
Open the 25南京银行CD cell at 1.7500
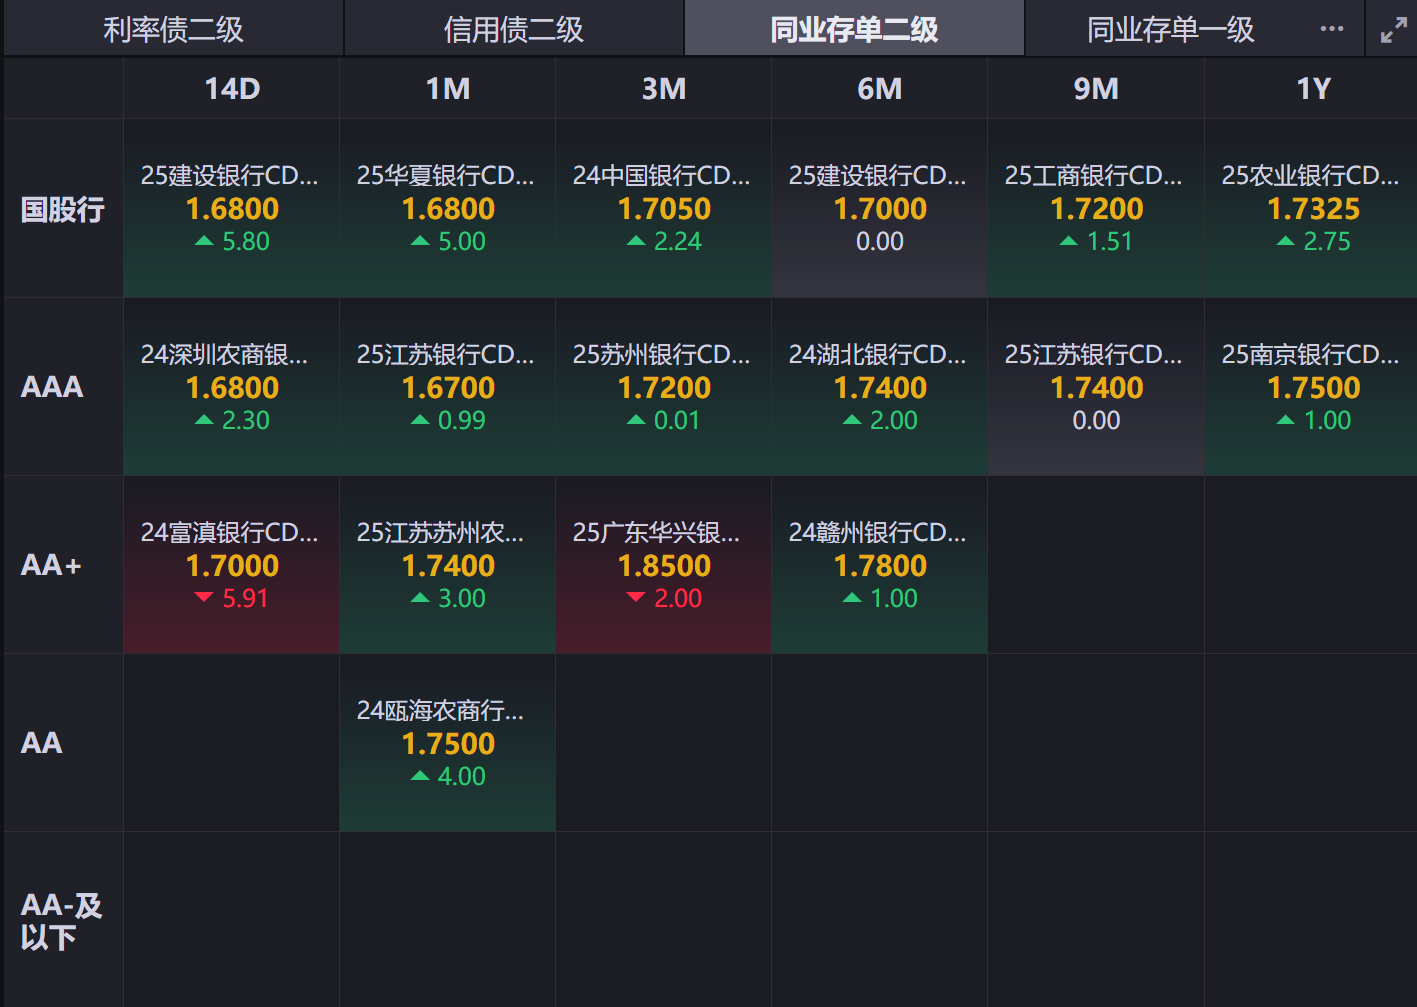point(1312,387)
